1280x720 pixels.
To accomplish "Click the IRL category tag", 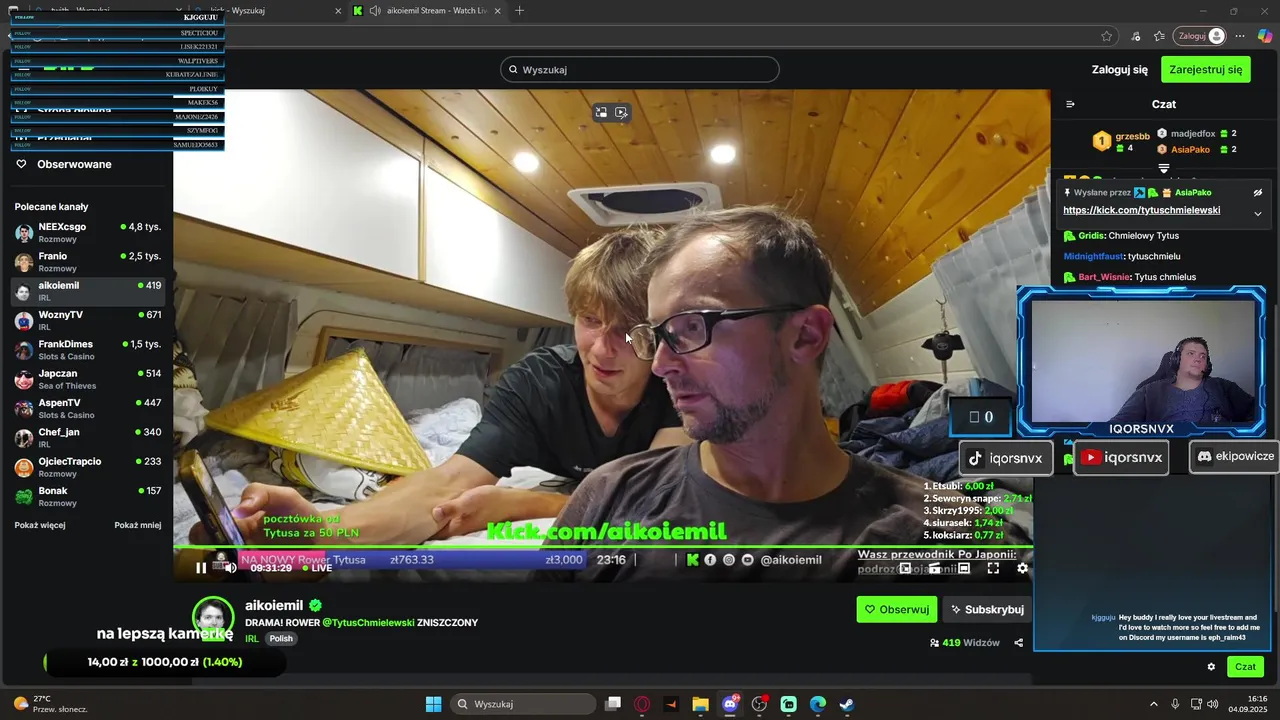I will tap(252, 639).
